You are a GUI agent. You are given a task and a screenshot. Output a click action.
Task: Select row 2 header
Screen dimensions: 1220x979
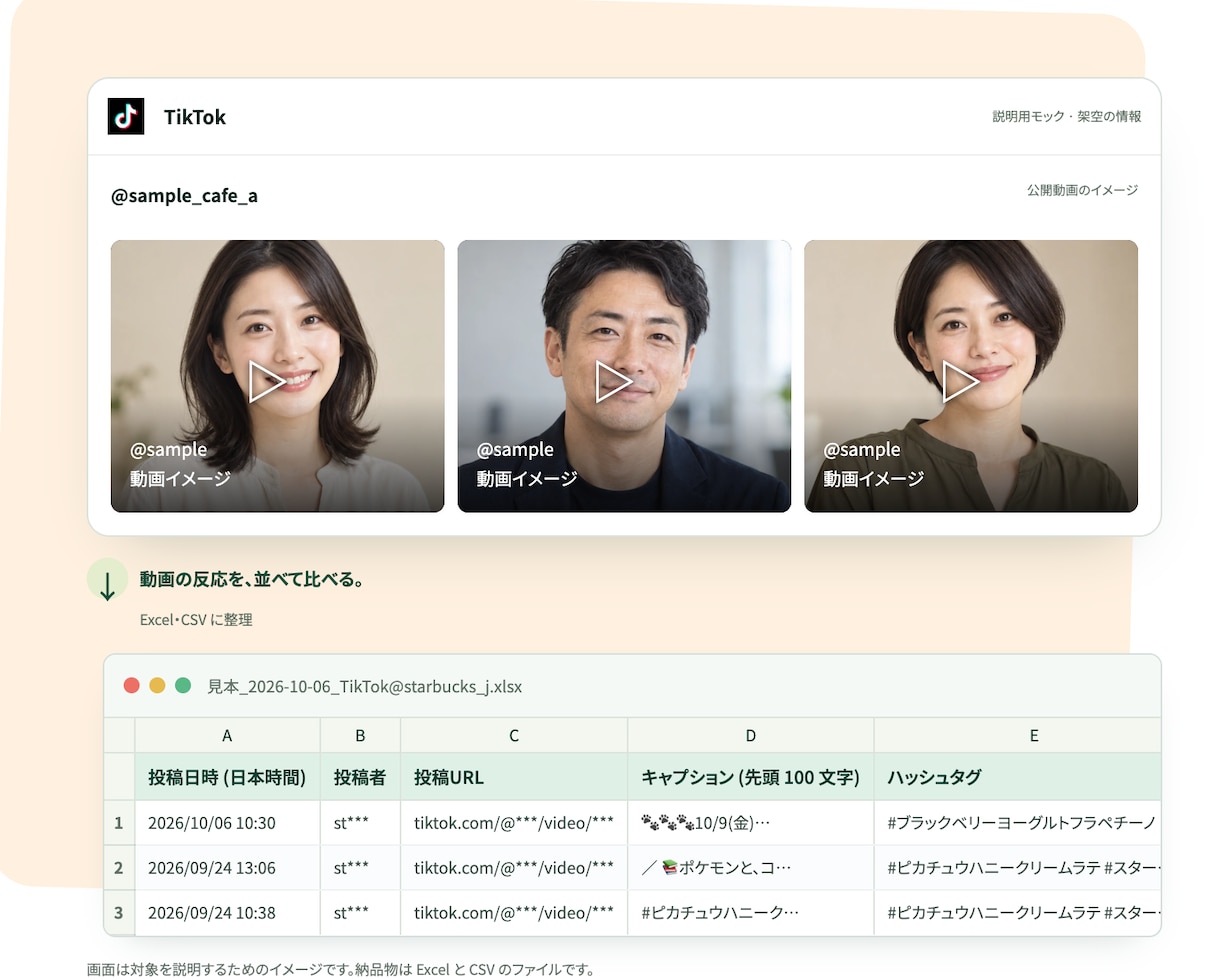click(x=119, y=868)
